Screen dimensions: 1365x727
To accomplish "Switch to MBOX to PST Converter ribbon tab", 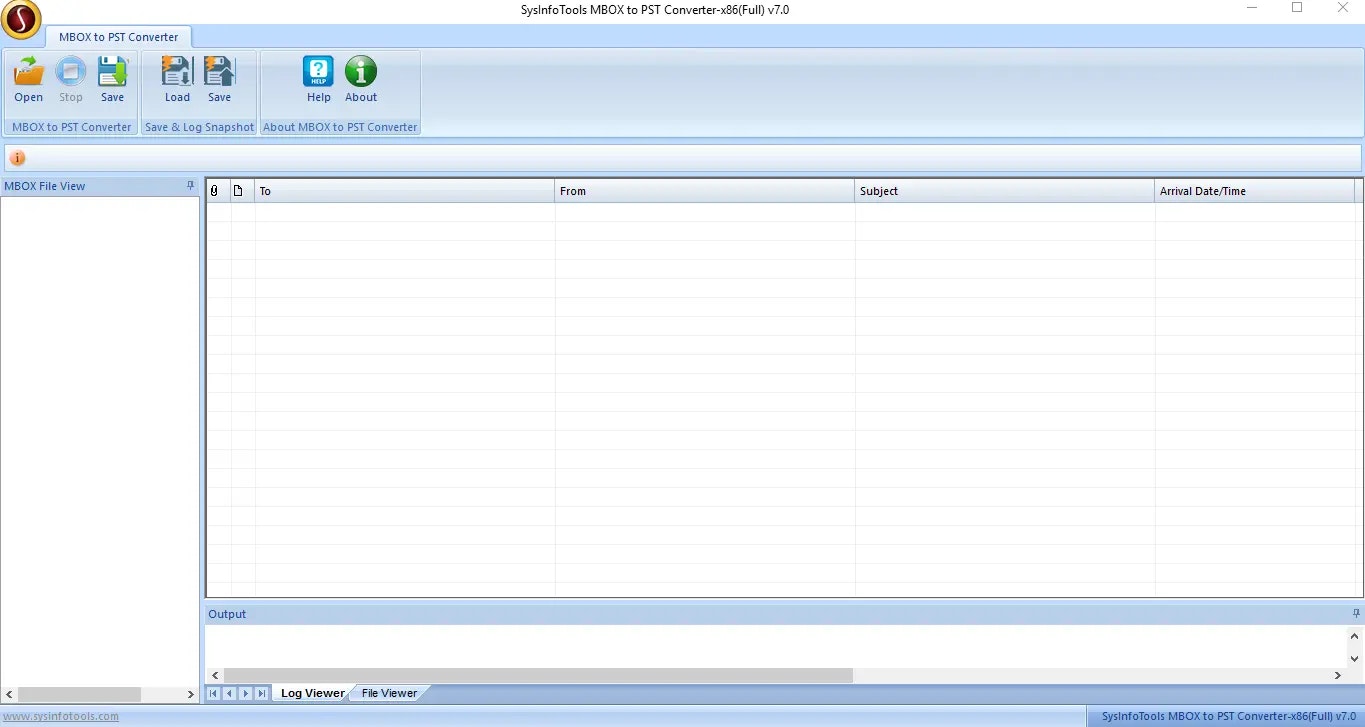I will [118, 37].
